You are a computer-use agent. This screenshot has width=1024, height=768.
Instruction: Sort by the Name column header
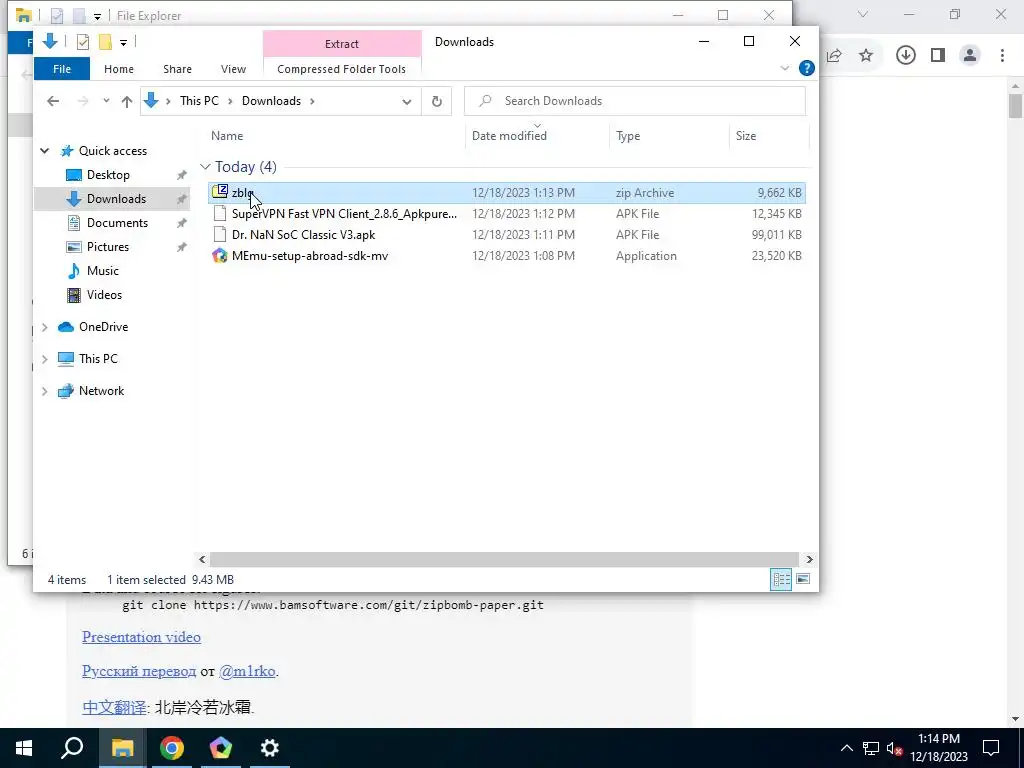click(x=227, y=136)
